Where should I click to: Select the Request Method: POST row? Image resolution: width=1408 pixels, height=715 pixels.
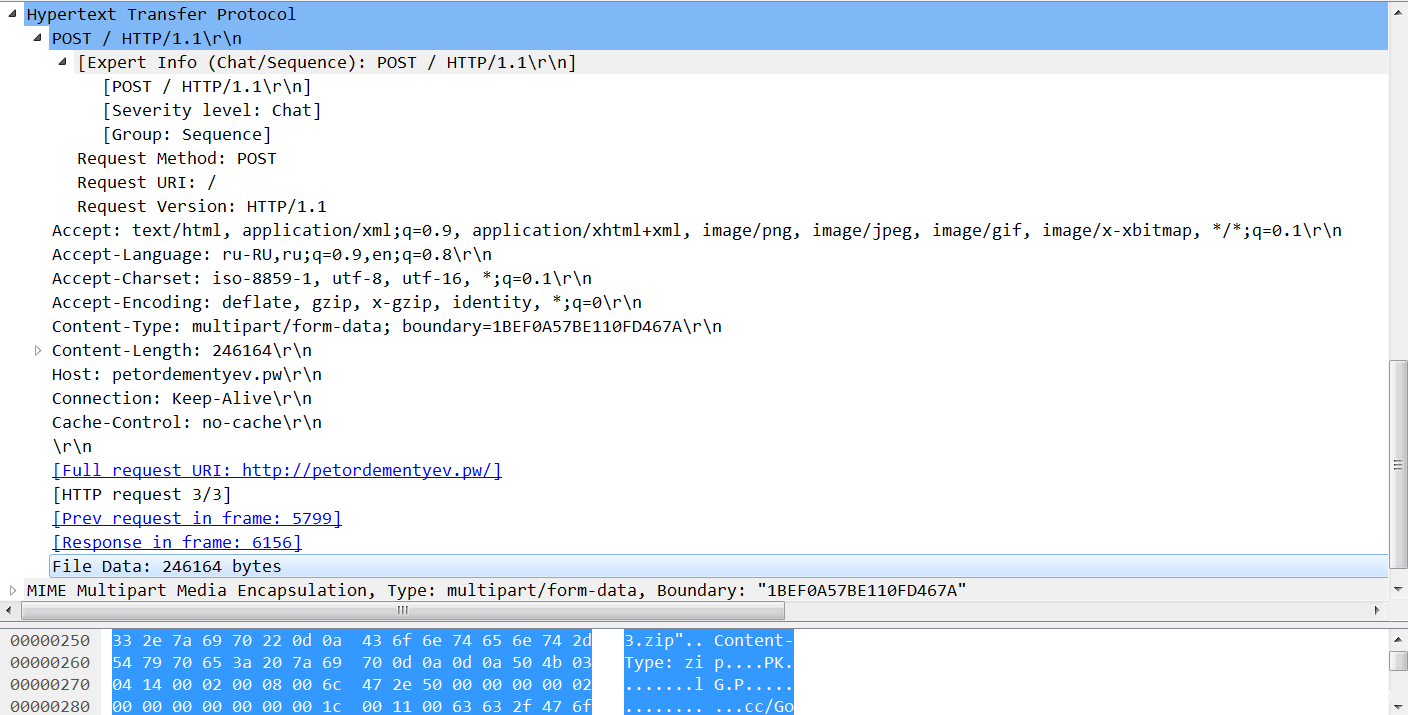[x=176, y=158]
